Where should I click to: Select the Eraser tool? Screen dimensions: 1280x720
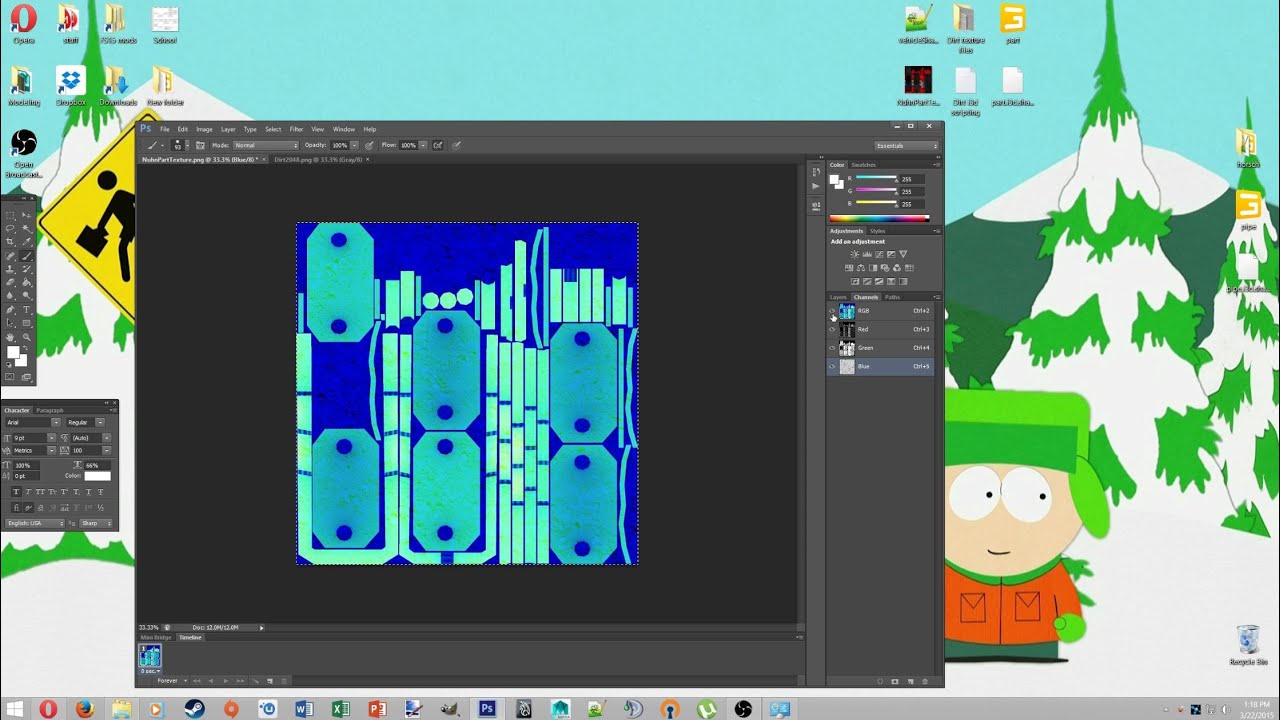click(10, 283)
